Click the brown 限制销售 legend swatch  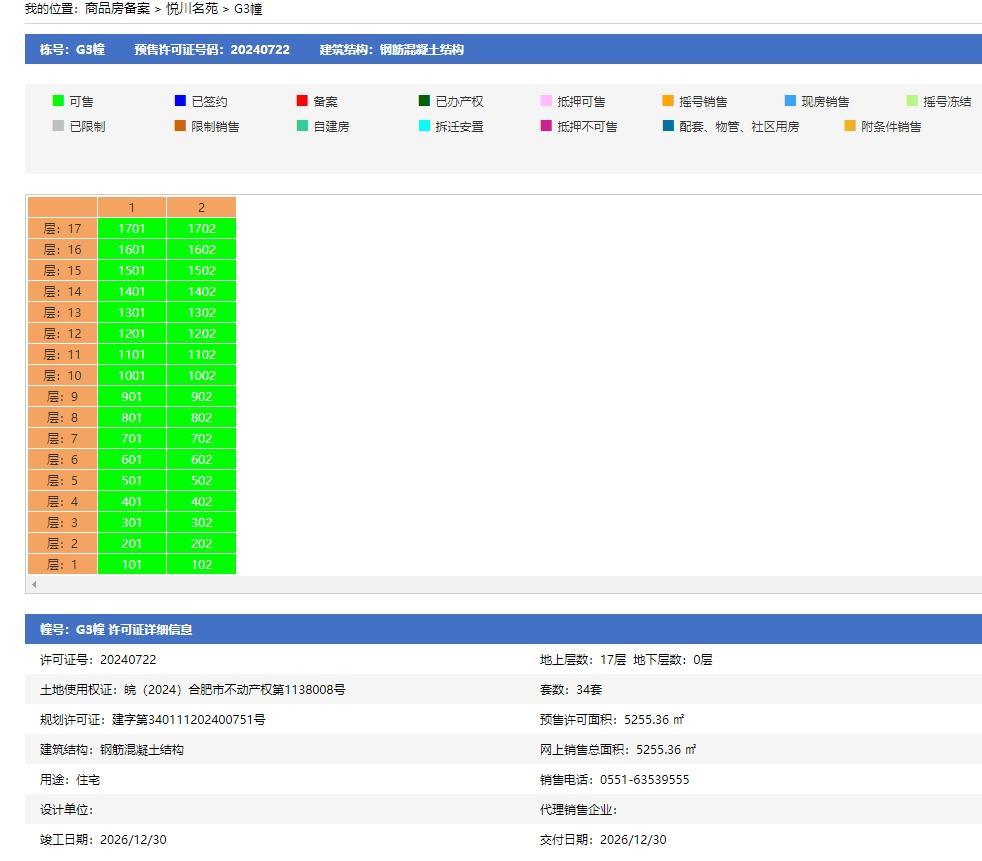click(x=180, y=126)
